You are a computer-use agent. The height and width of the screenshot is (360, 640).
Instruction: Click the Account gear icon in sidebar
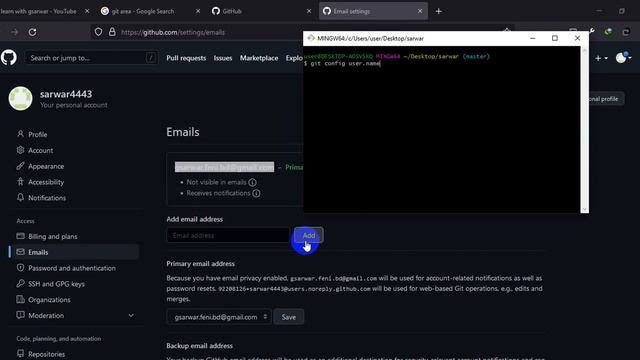tap(20, 150)
